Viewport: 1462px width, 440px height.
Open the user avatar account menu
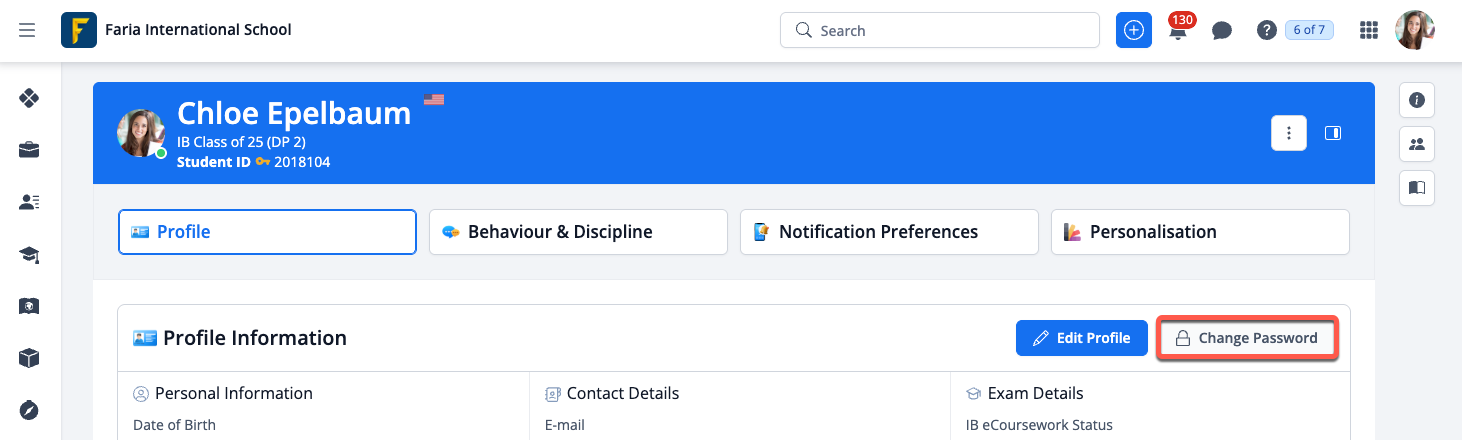(x=1414, y=30)
